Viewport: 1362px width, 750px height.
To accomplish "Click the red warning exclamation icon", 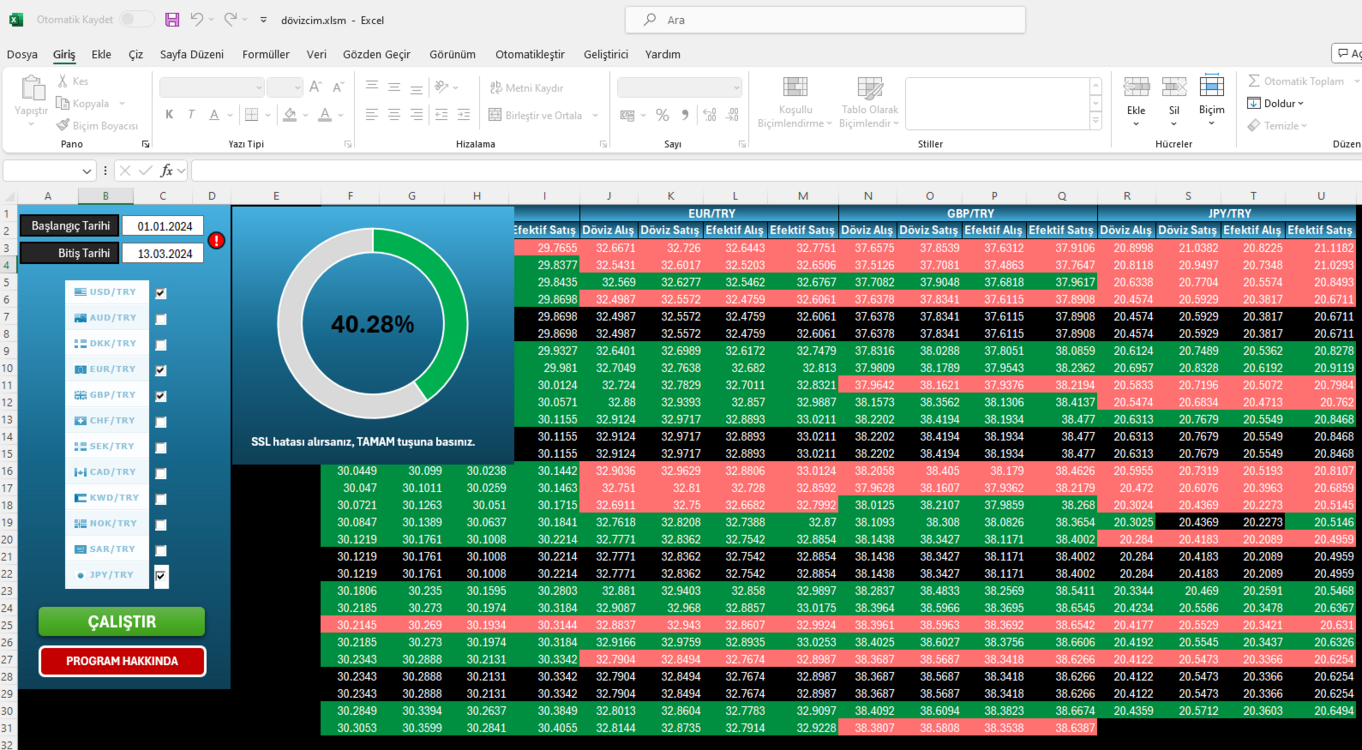I will pyautogui.click(x=217, y=240).
